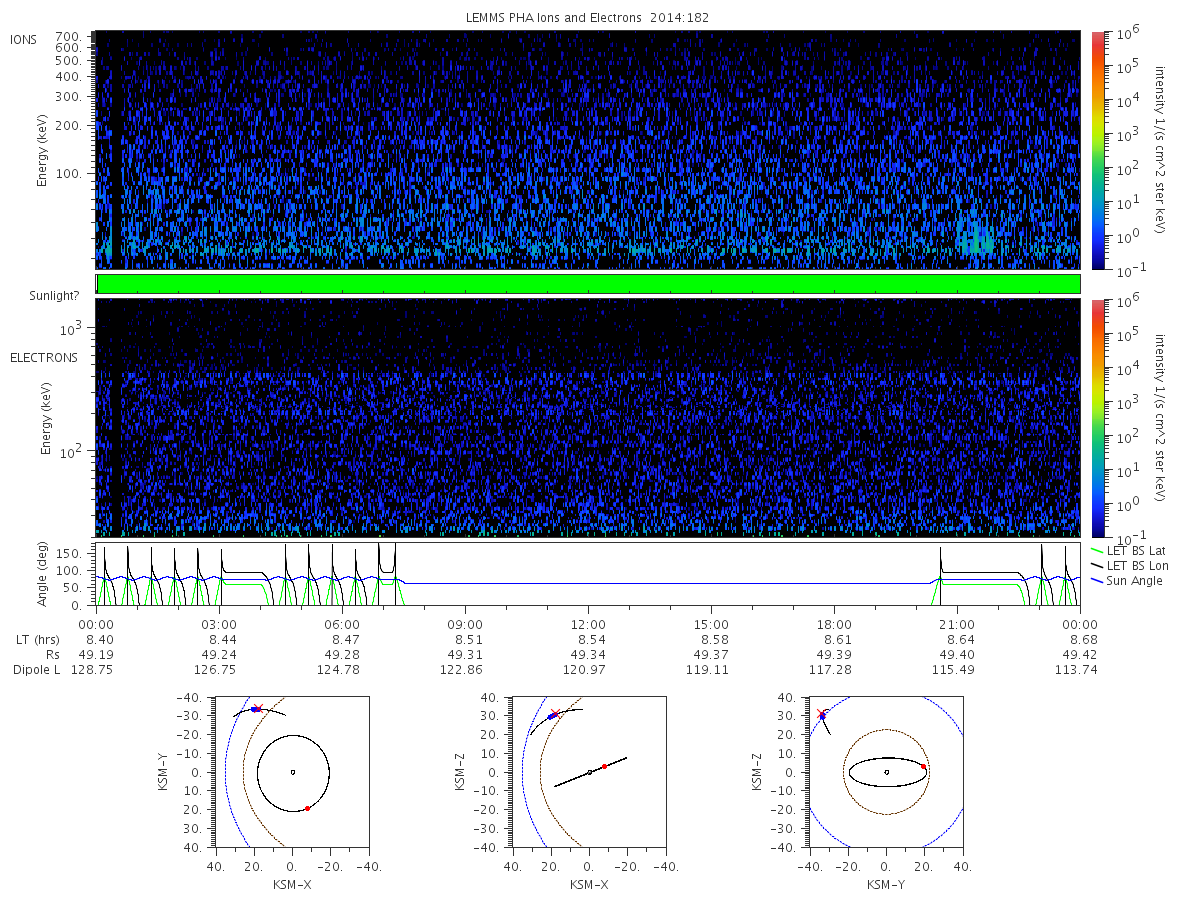
Task: Click the ions intensity color bar
Action: tap(1096, 150)
